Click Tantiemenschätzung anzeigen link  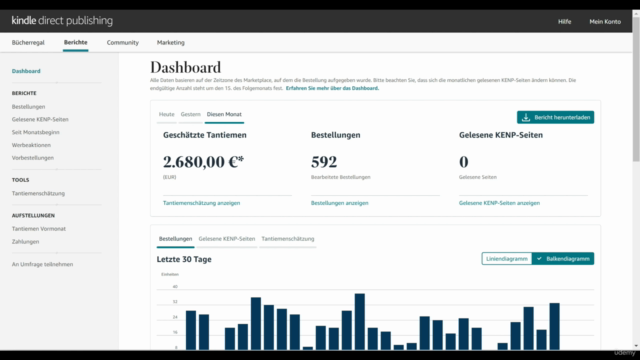pos(202,203)
